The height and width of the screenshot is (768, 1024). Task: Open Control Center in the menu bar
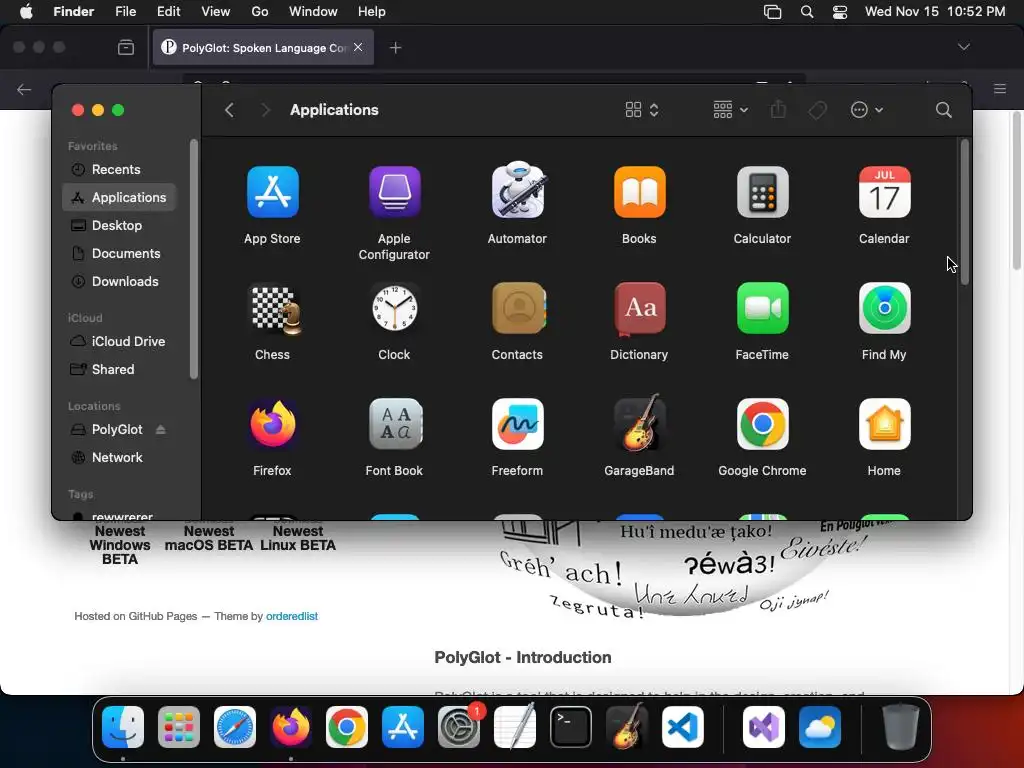click(x=840, y=12)
